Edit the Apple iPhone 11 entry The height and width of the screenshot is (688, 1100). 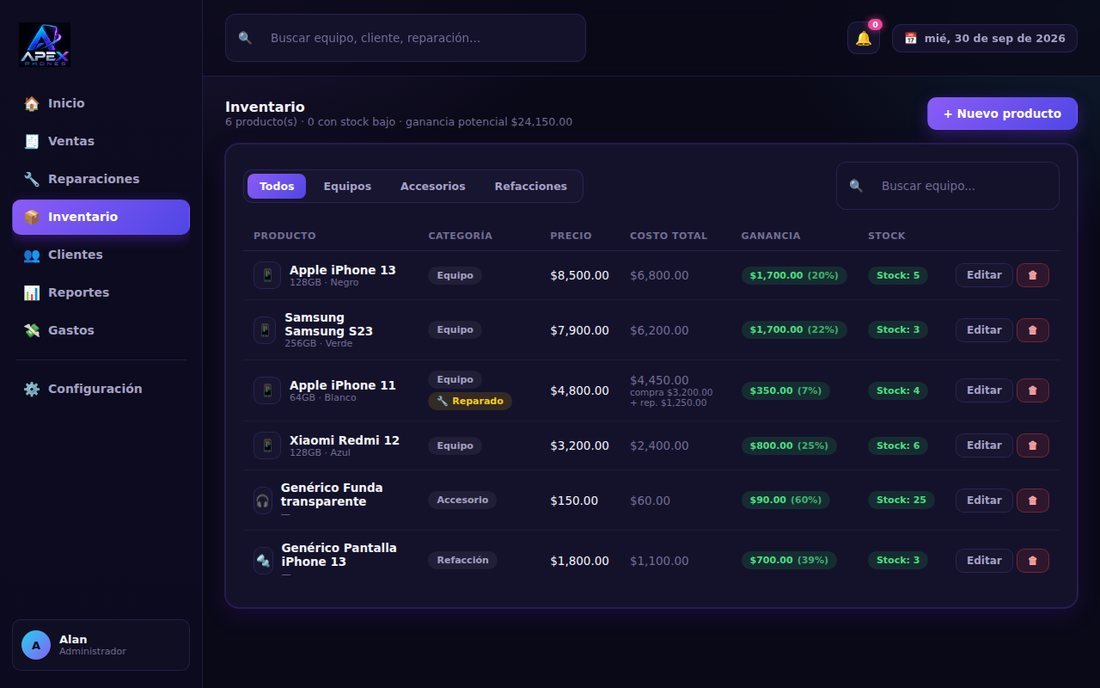click(x=984, y=390)
